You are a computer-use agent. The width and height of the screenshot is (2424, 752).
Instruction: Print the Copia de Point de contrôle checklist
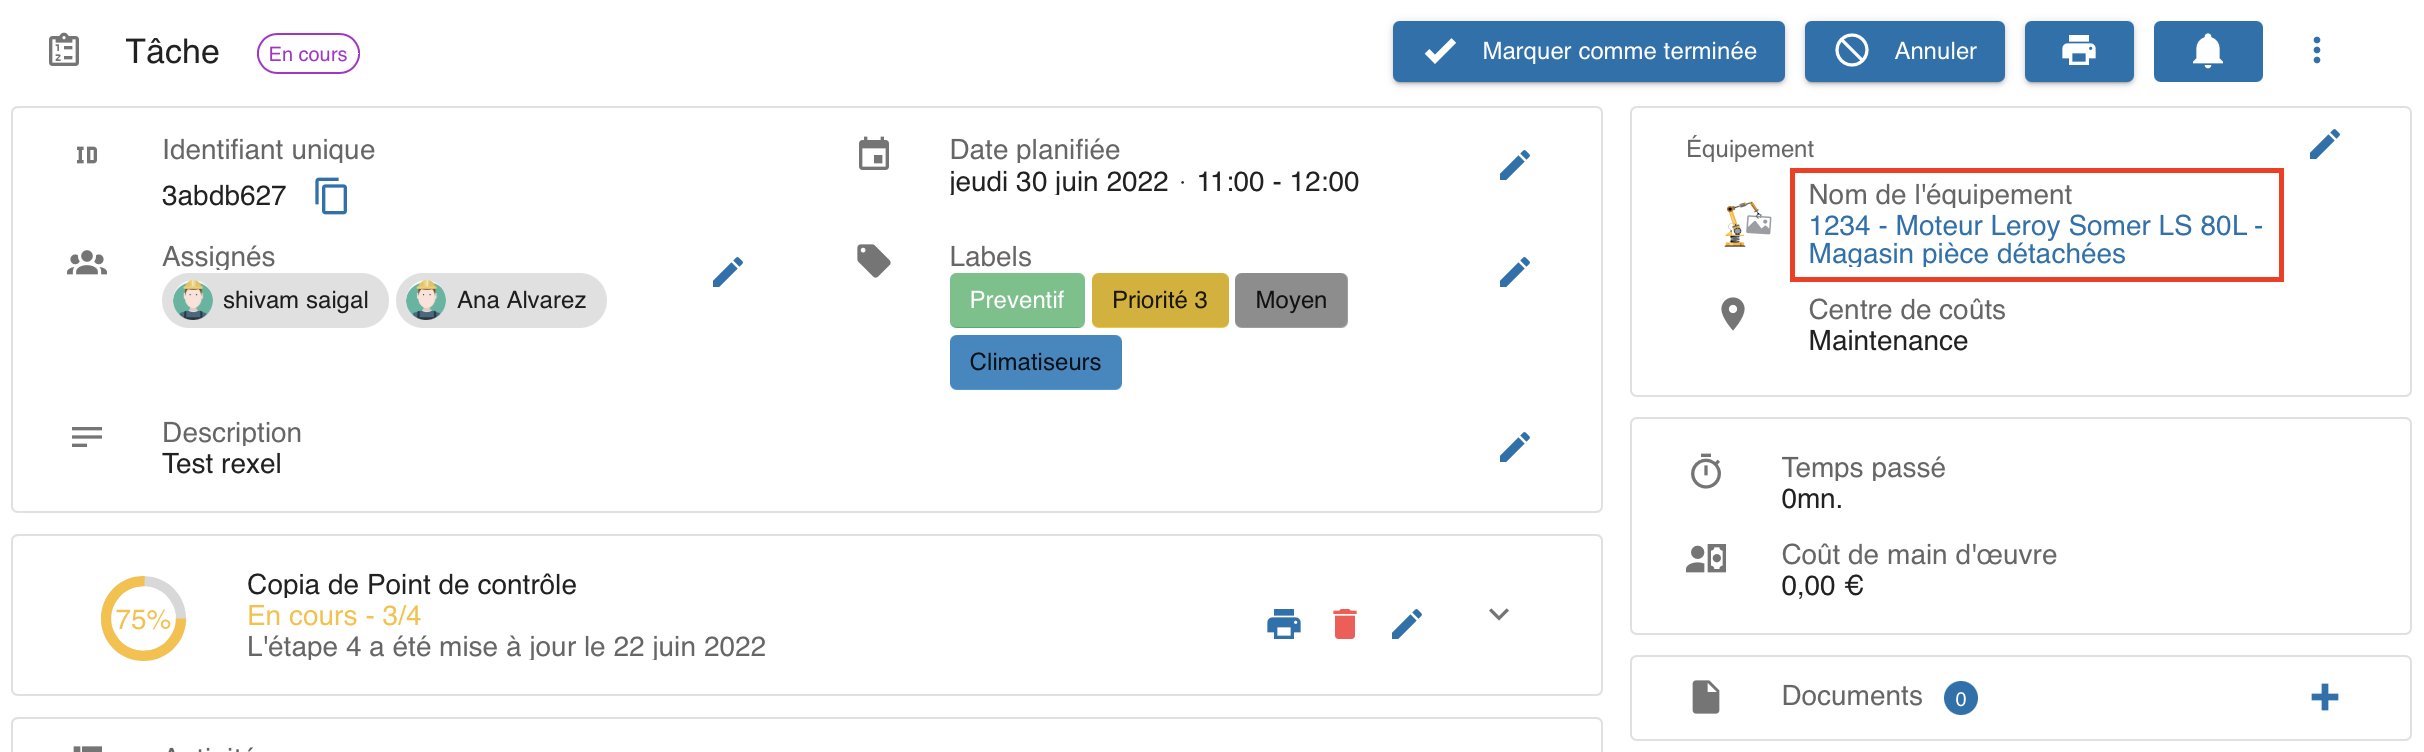click(1283, 624)
